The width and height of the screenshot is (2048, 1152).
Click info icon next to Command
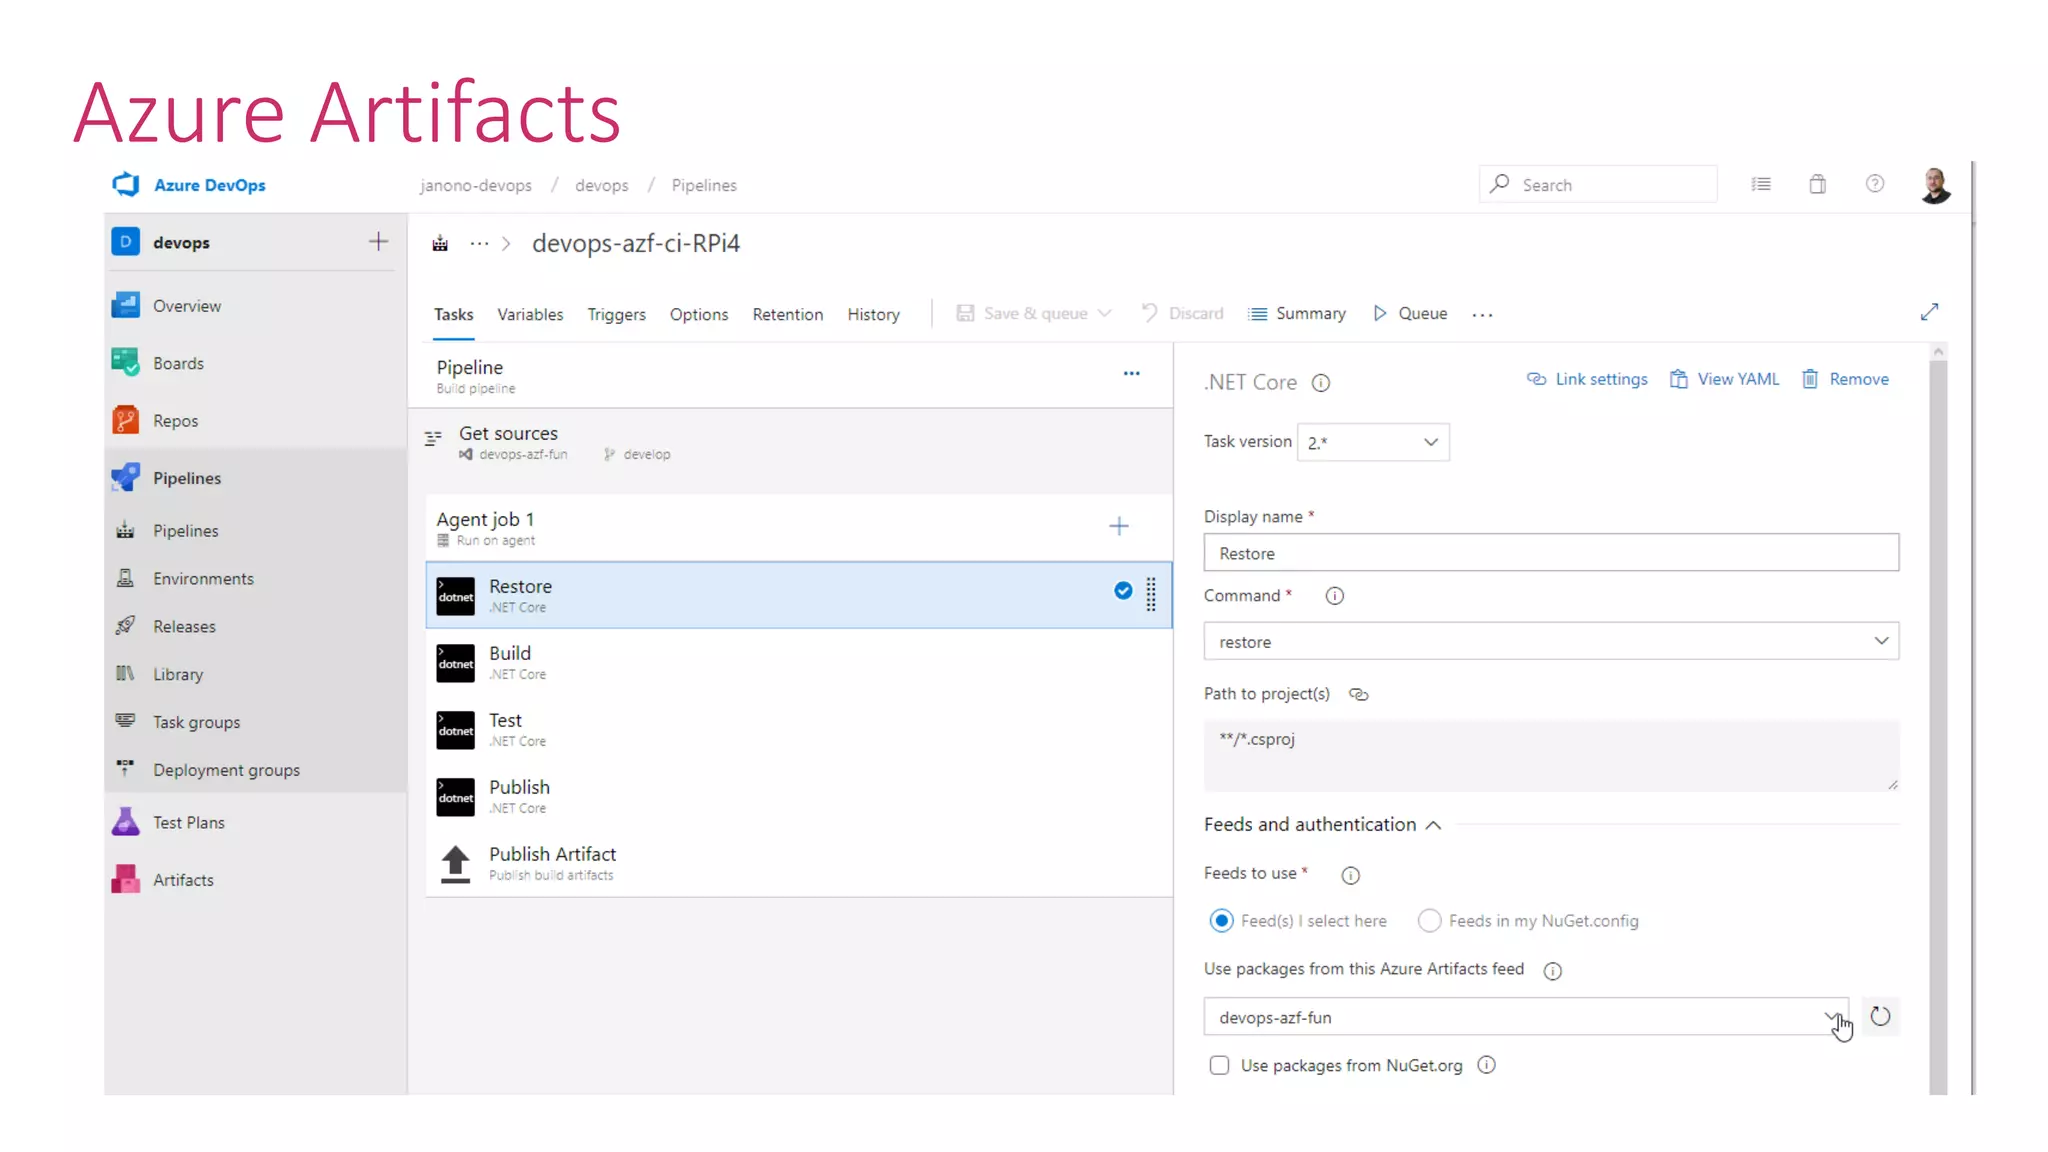(1334, 596)
